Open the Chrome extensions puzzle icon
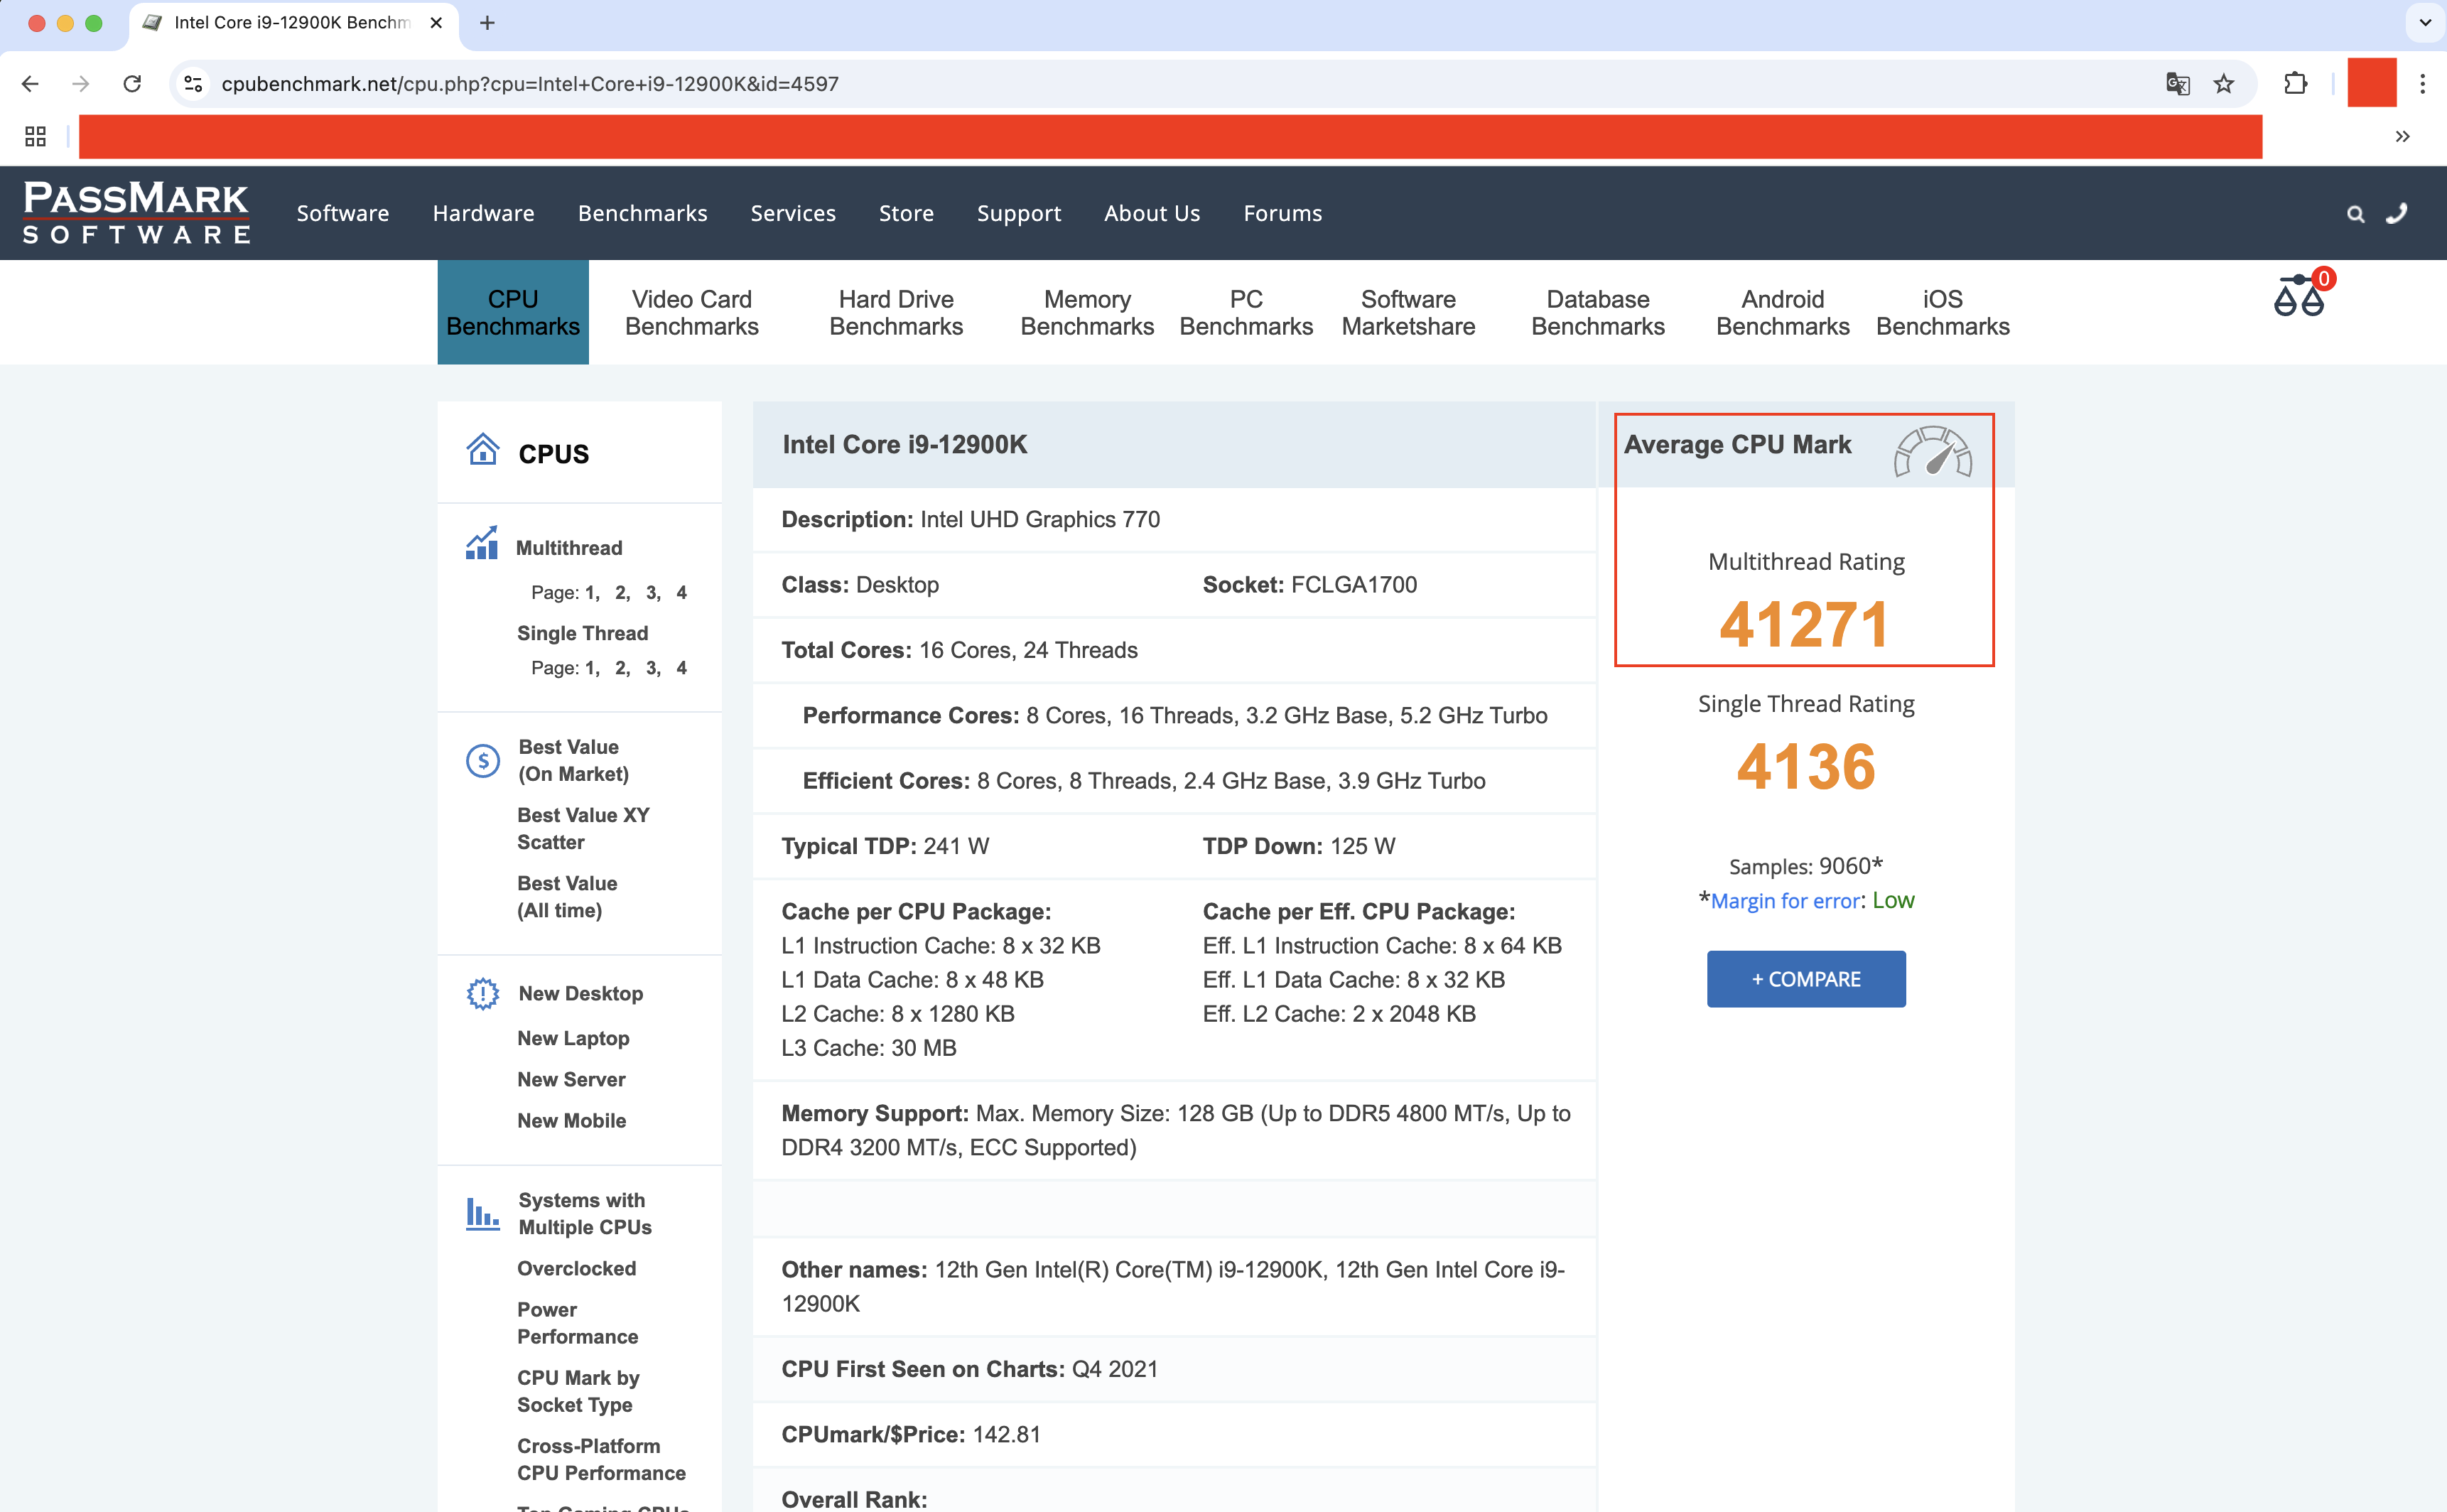The image size is (2447, 1512). [x=2296, y=84]
